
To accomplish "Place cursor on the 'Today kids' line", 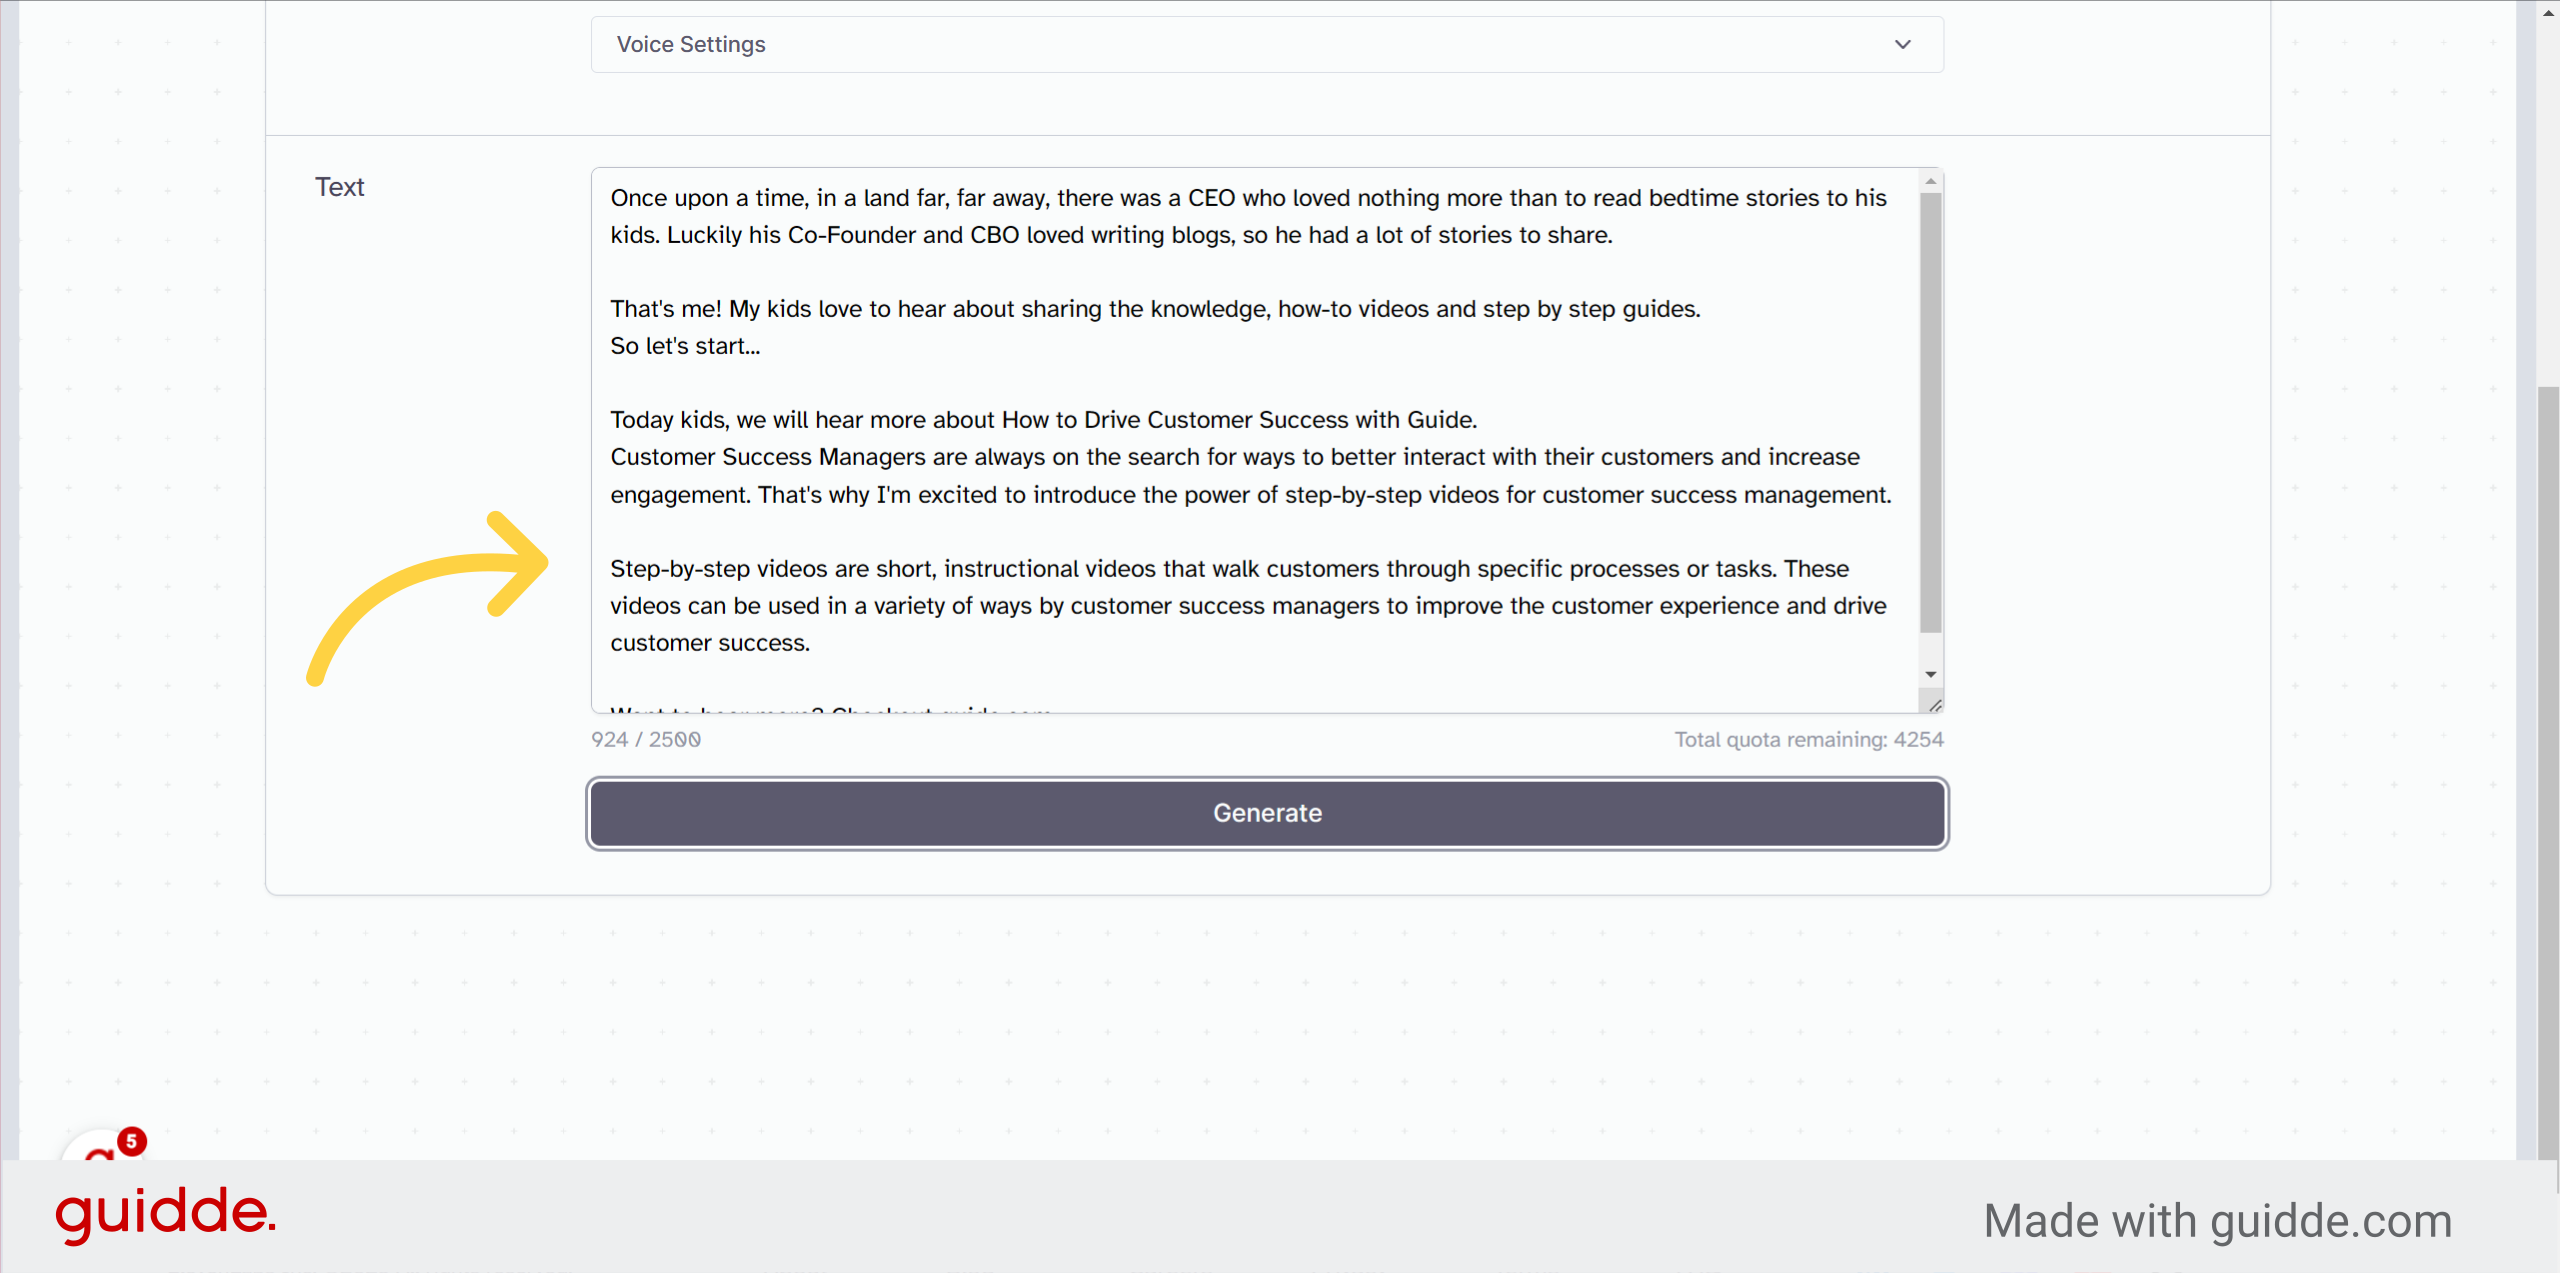I will [x=1043, y=420].
